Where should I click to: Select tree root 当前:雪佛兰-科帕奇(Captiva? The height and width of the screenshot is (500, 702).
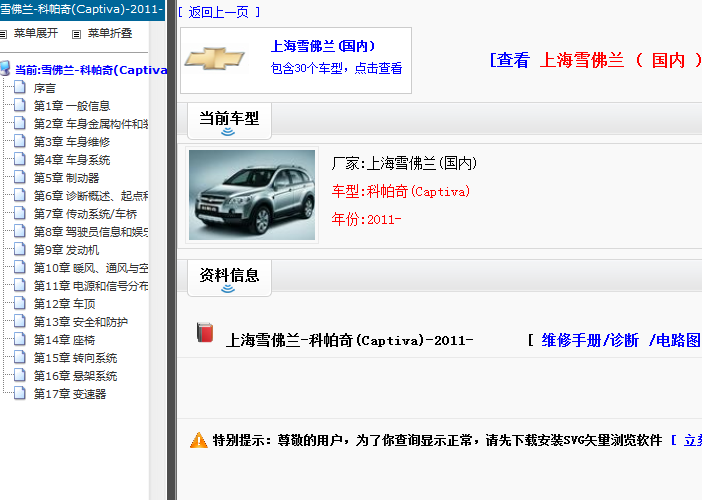pyautogui.click(x=91, y=70)
